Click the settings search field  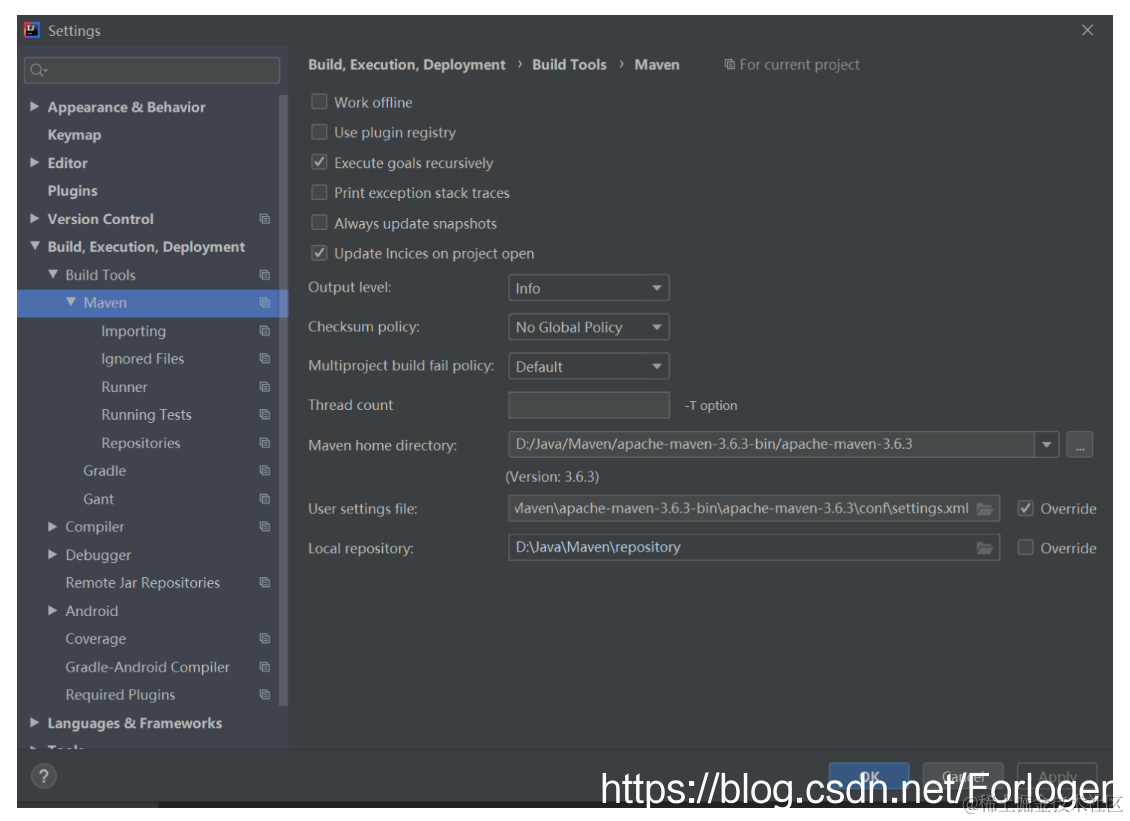152,70
